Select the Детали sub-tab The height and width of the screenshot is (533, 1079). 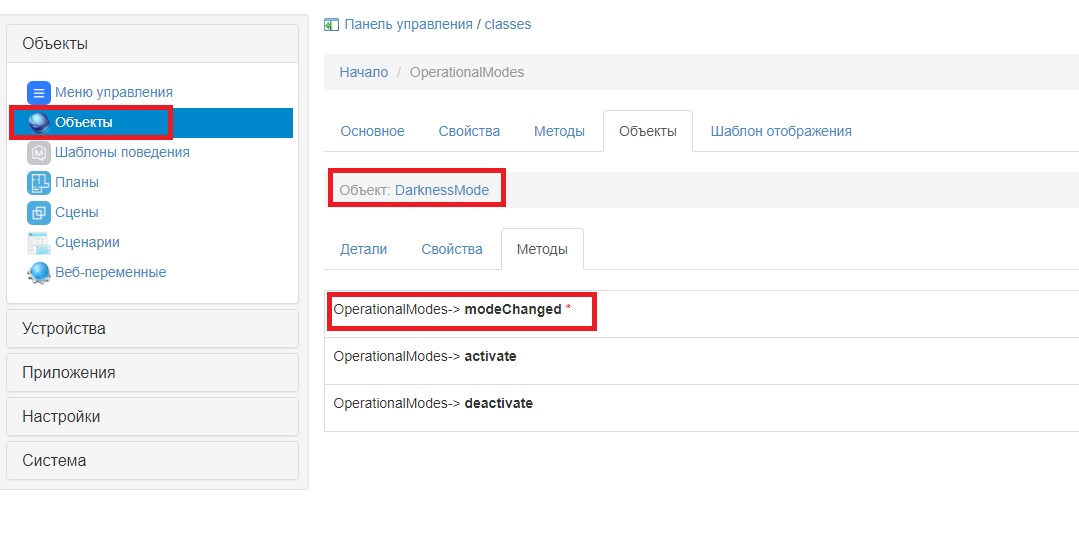tap(363, 249)
